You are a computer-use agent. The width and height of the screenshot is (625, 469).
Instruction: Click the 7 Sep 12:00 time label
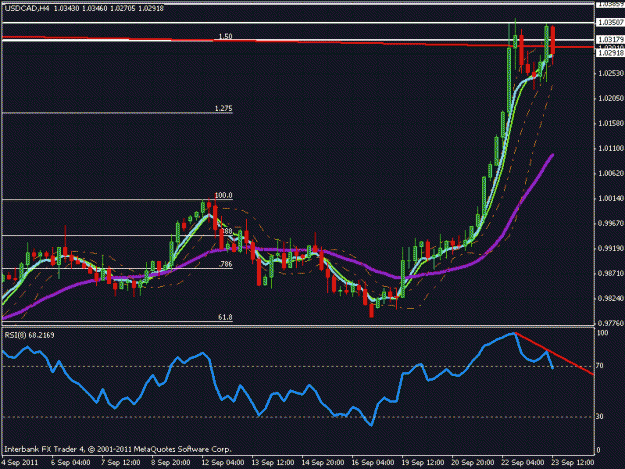[121, 462]
